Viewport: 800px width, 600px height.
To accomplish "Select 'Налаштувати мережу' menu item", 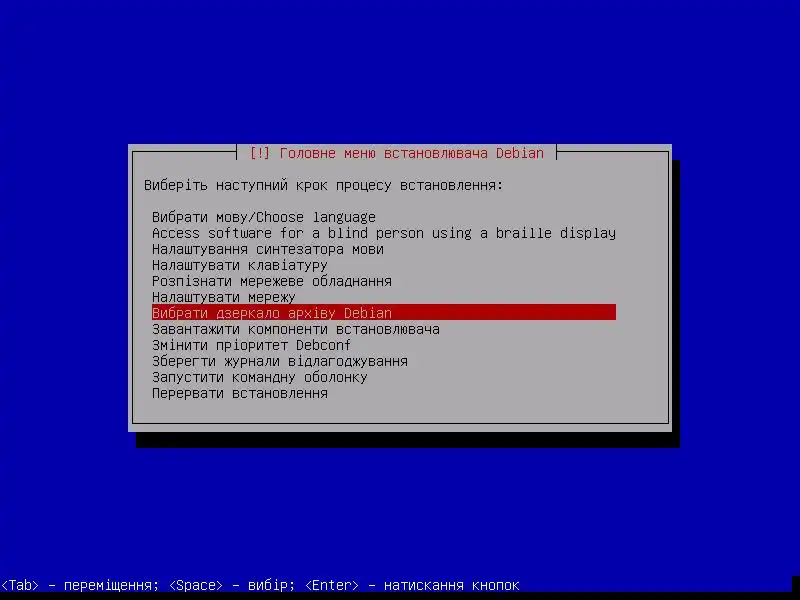I will [384, 297].
